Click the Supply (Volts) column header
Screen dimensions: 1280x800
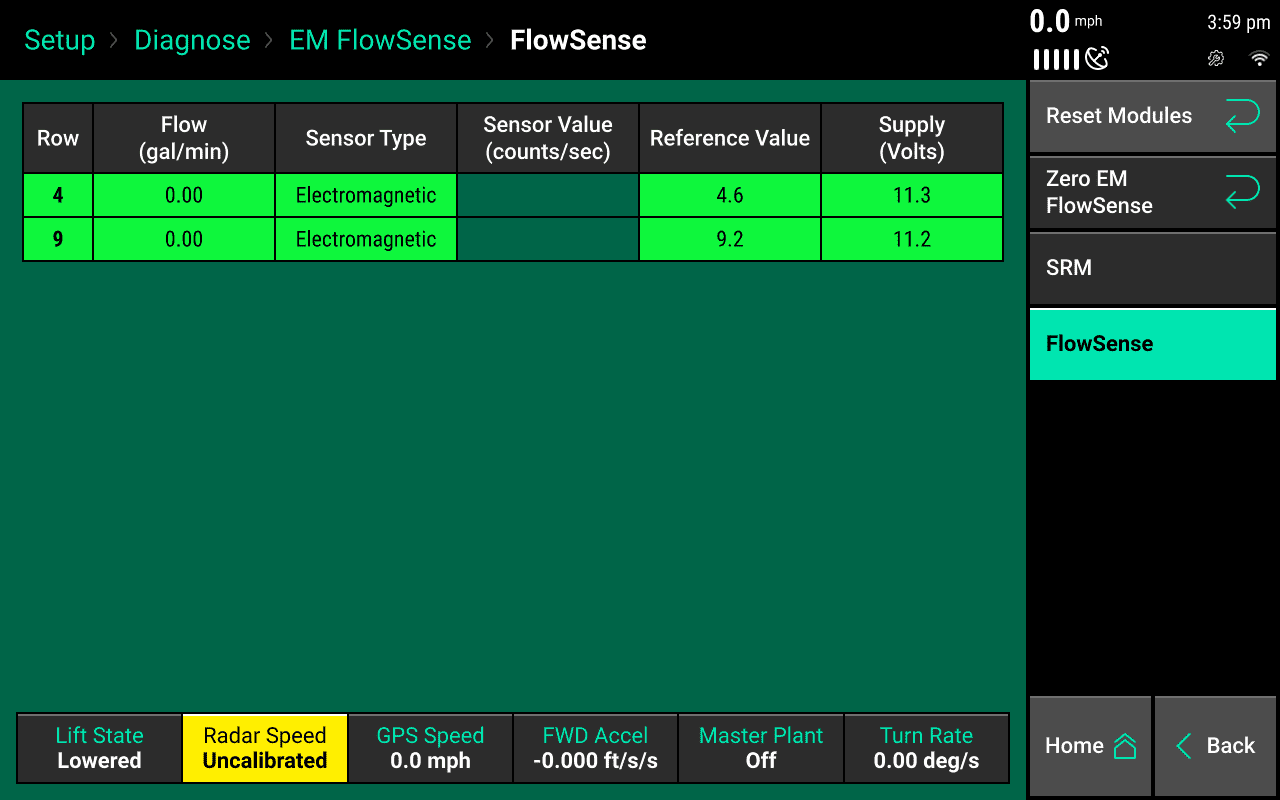coord(912,138)
